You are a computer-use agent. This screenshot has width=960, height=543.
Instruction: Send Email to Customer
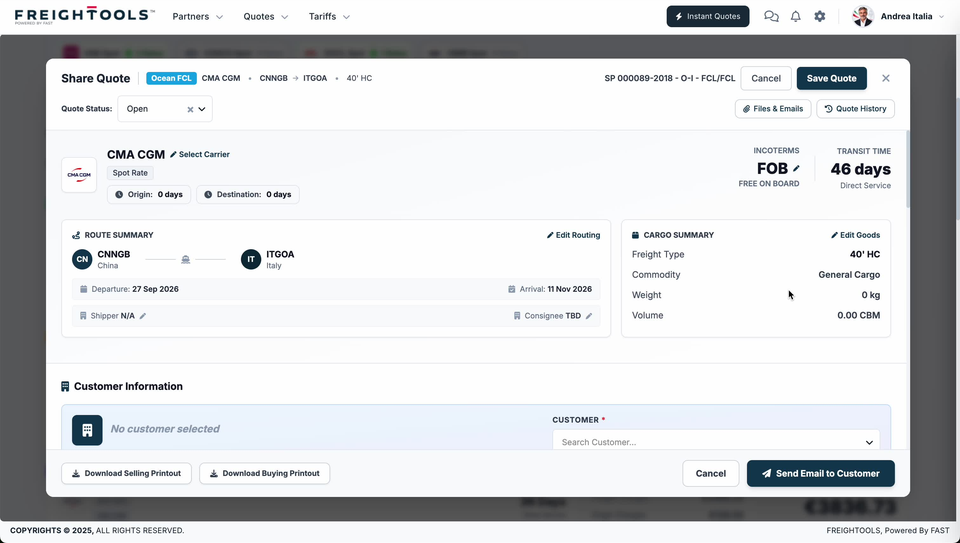point(820,473)
